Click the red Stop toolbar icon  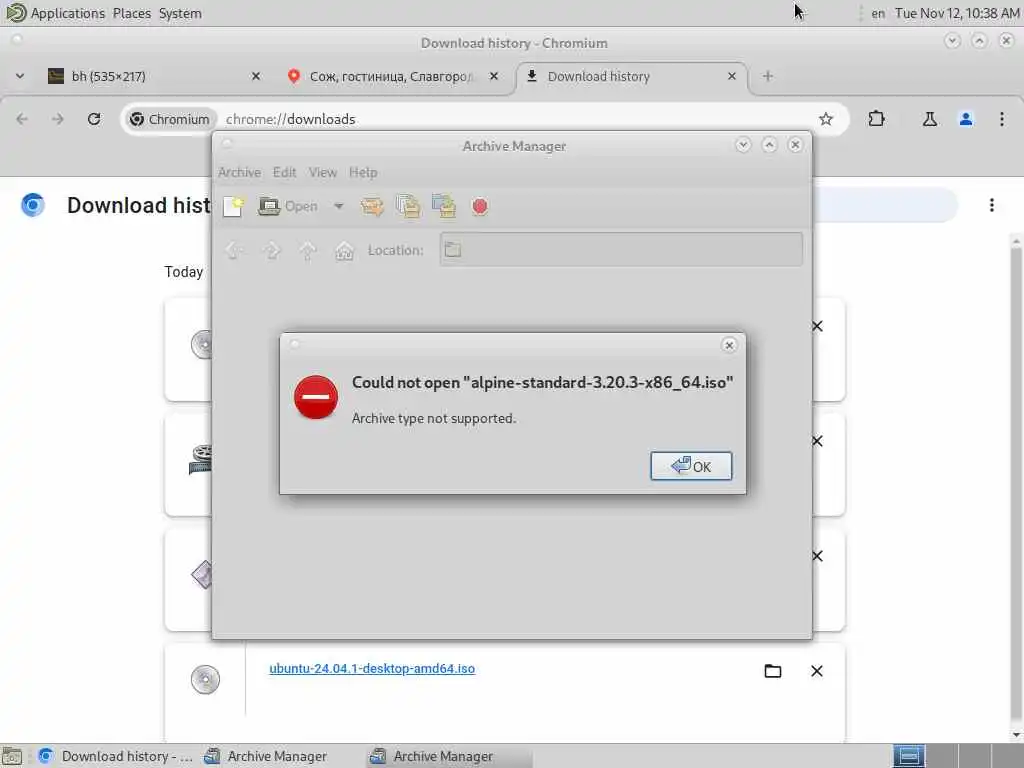point(480,206)
